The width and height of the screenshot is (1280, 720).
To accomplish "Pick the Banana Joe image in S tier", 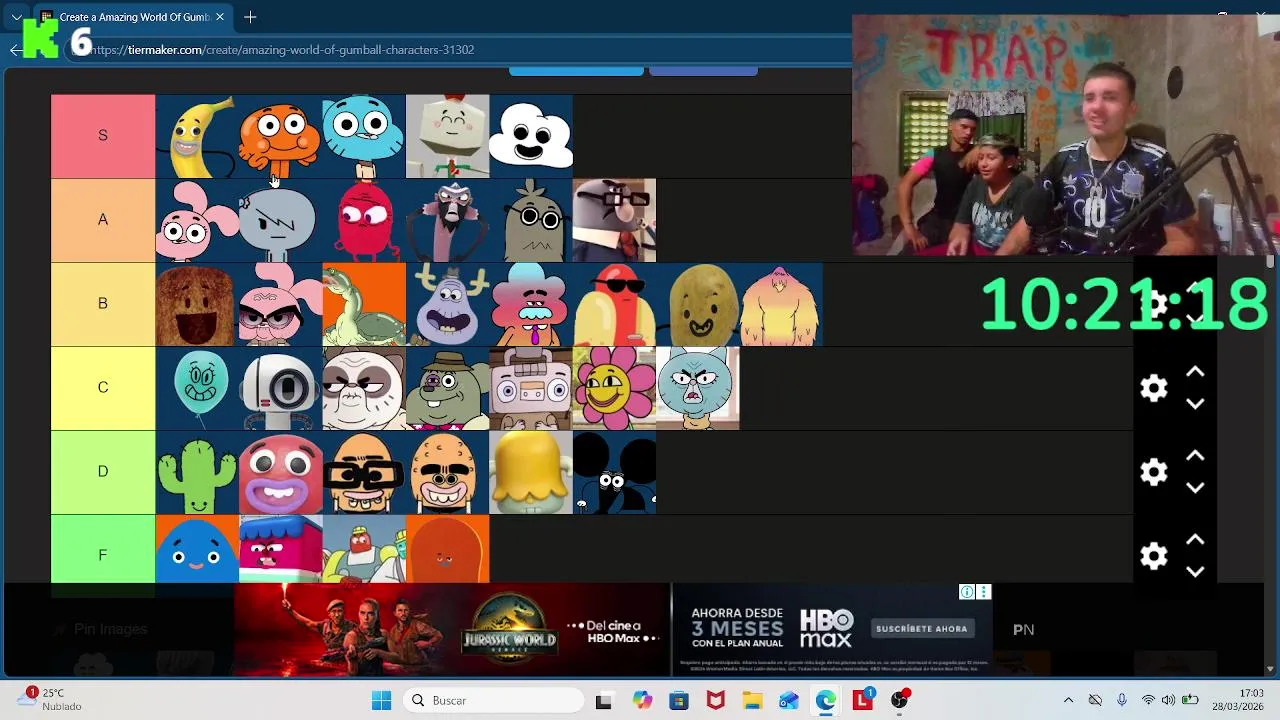I will point(197,136).
